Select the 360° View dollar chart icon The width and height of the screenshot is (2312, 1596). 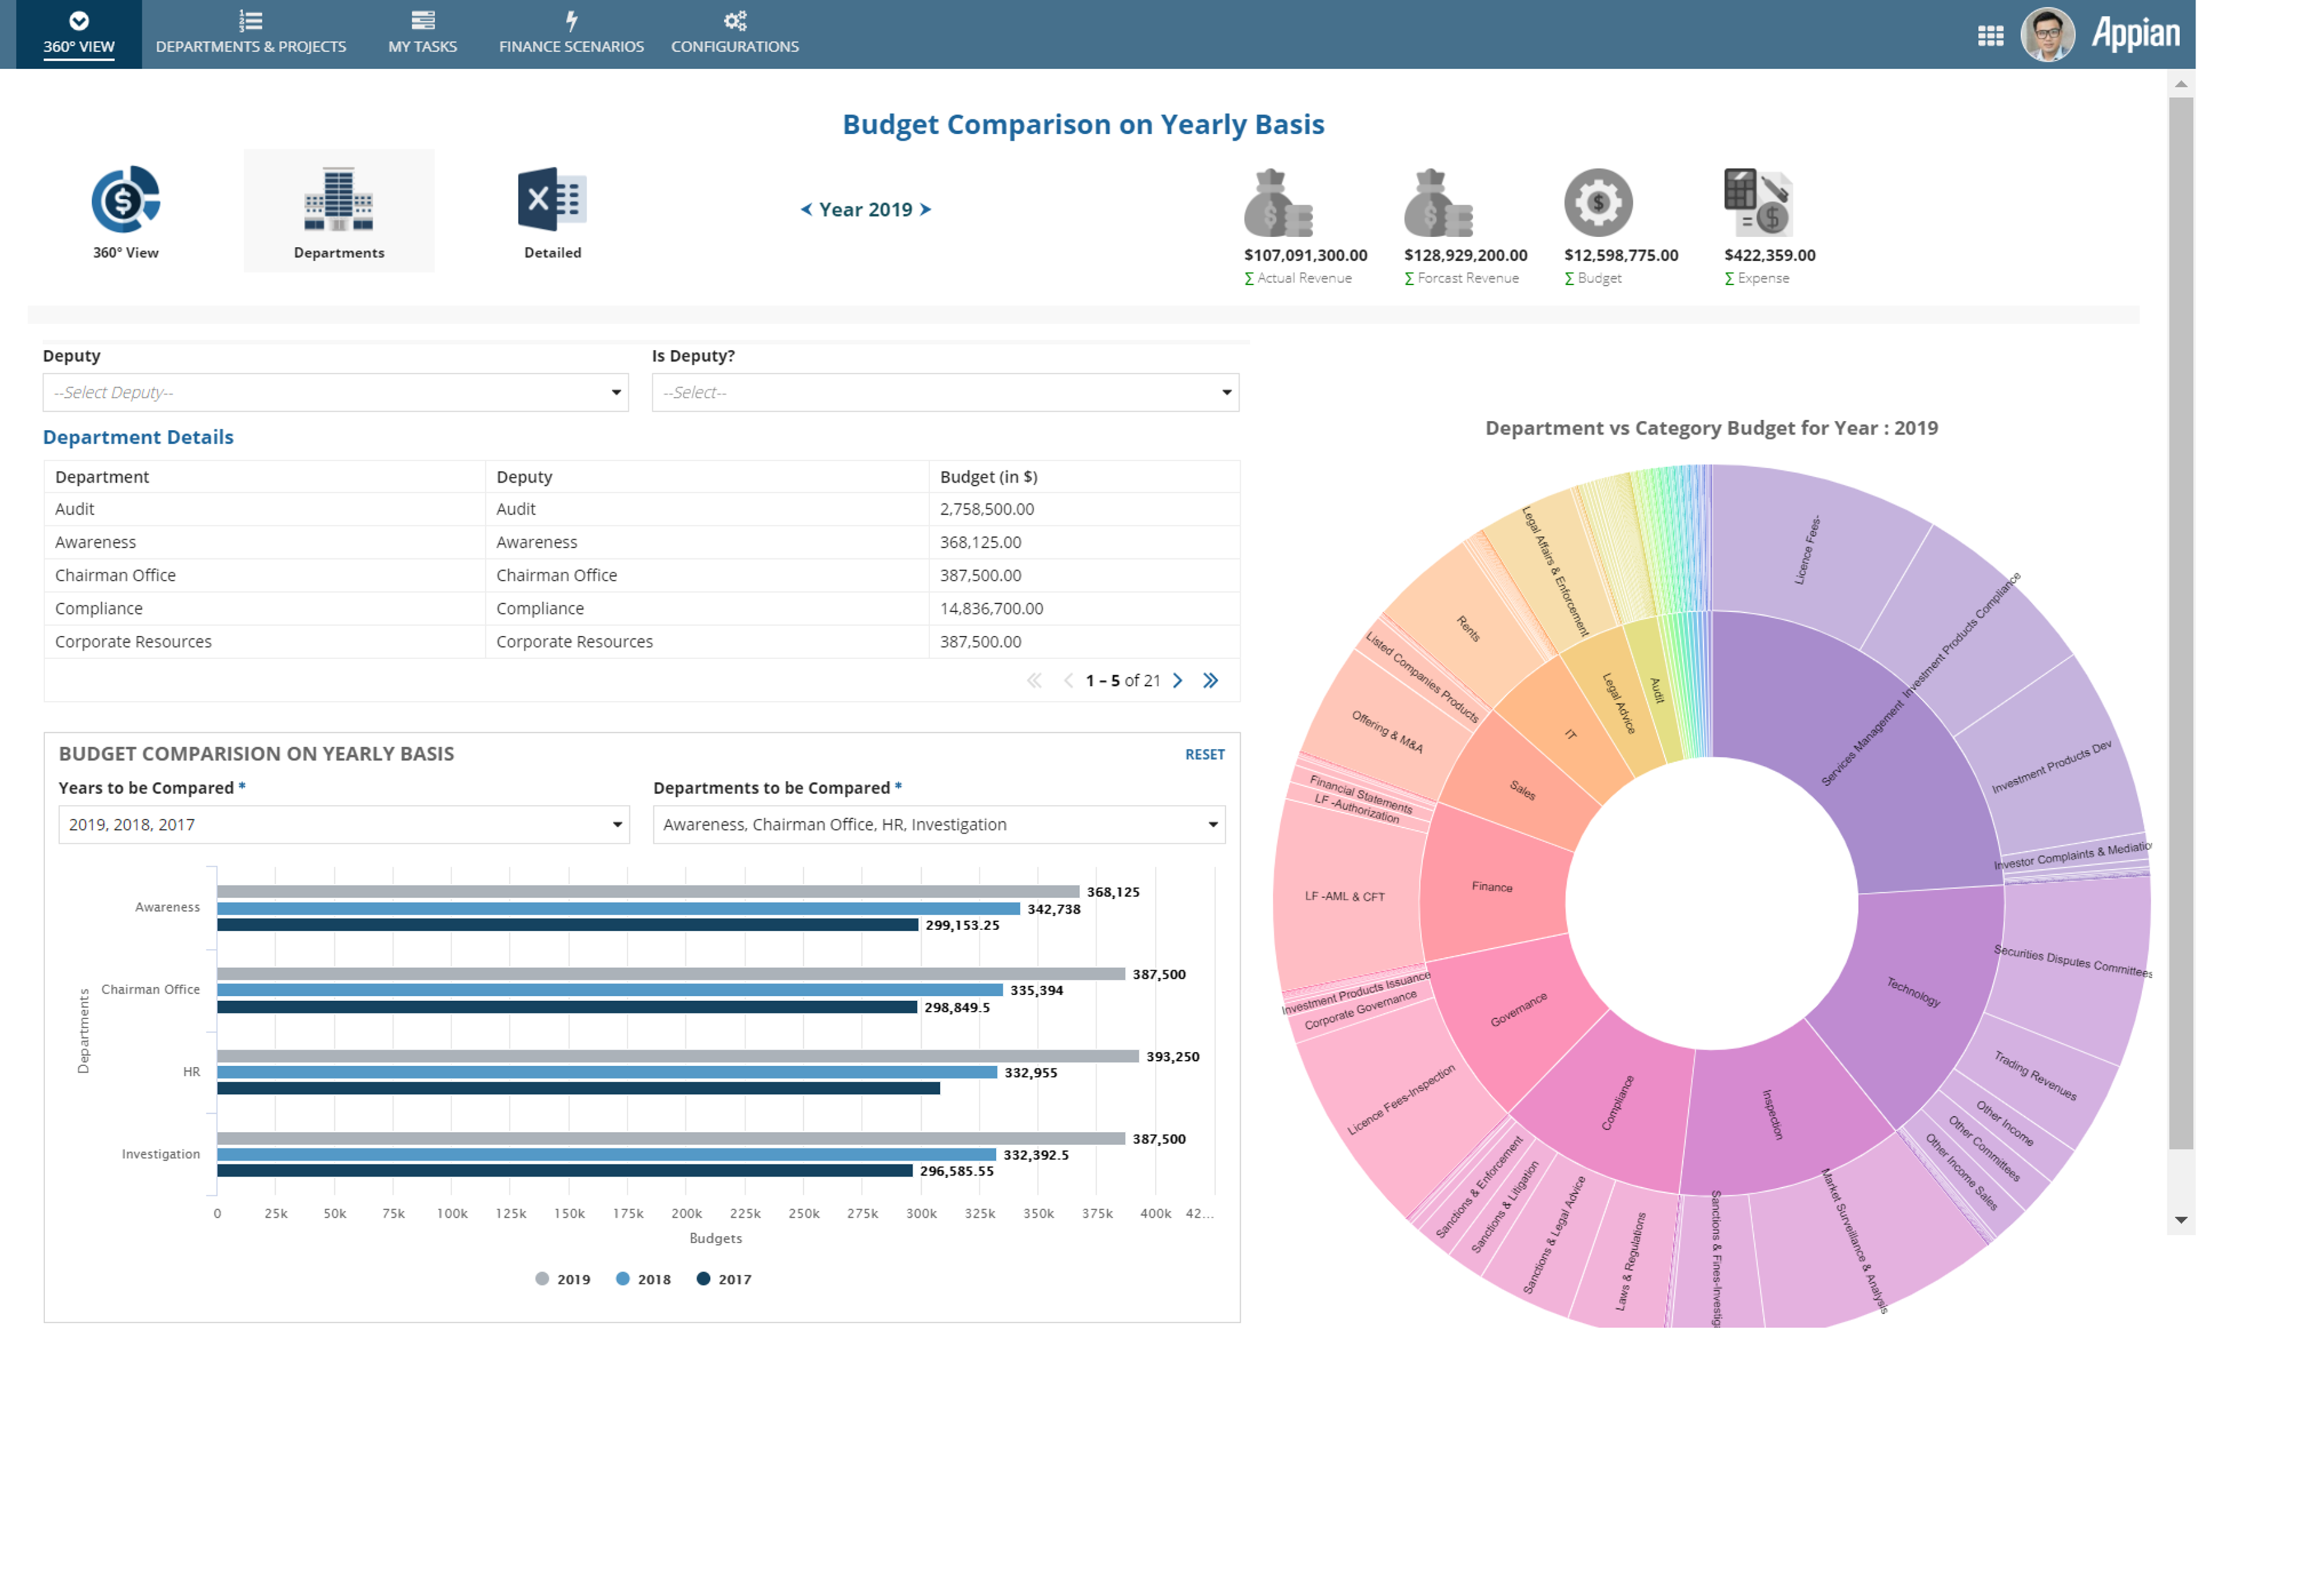126,200
